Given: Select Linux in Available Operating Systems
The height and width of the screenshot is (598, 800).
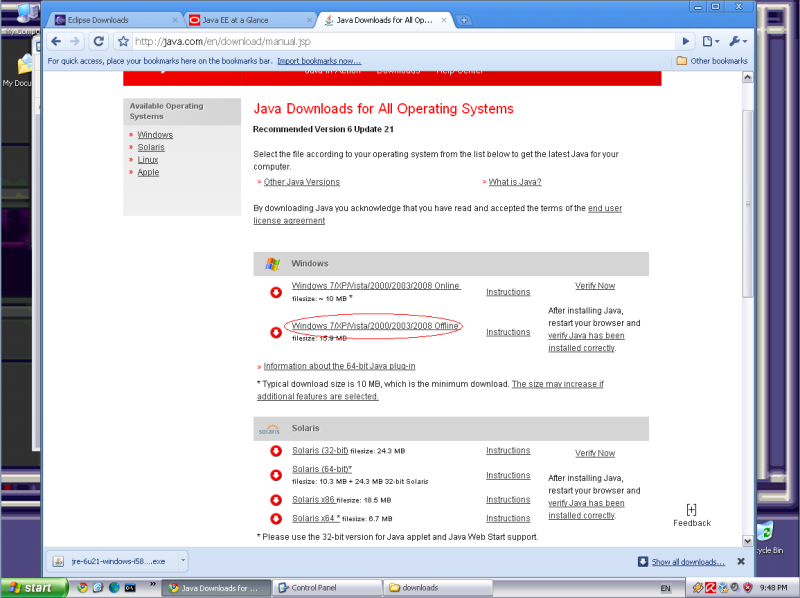Looking at the screenshot, I should (148, 160).
